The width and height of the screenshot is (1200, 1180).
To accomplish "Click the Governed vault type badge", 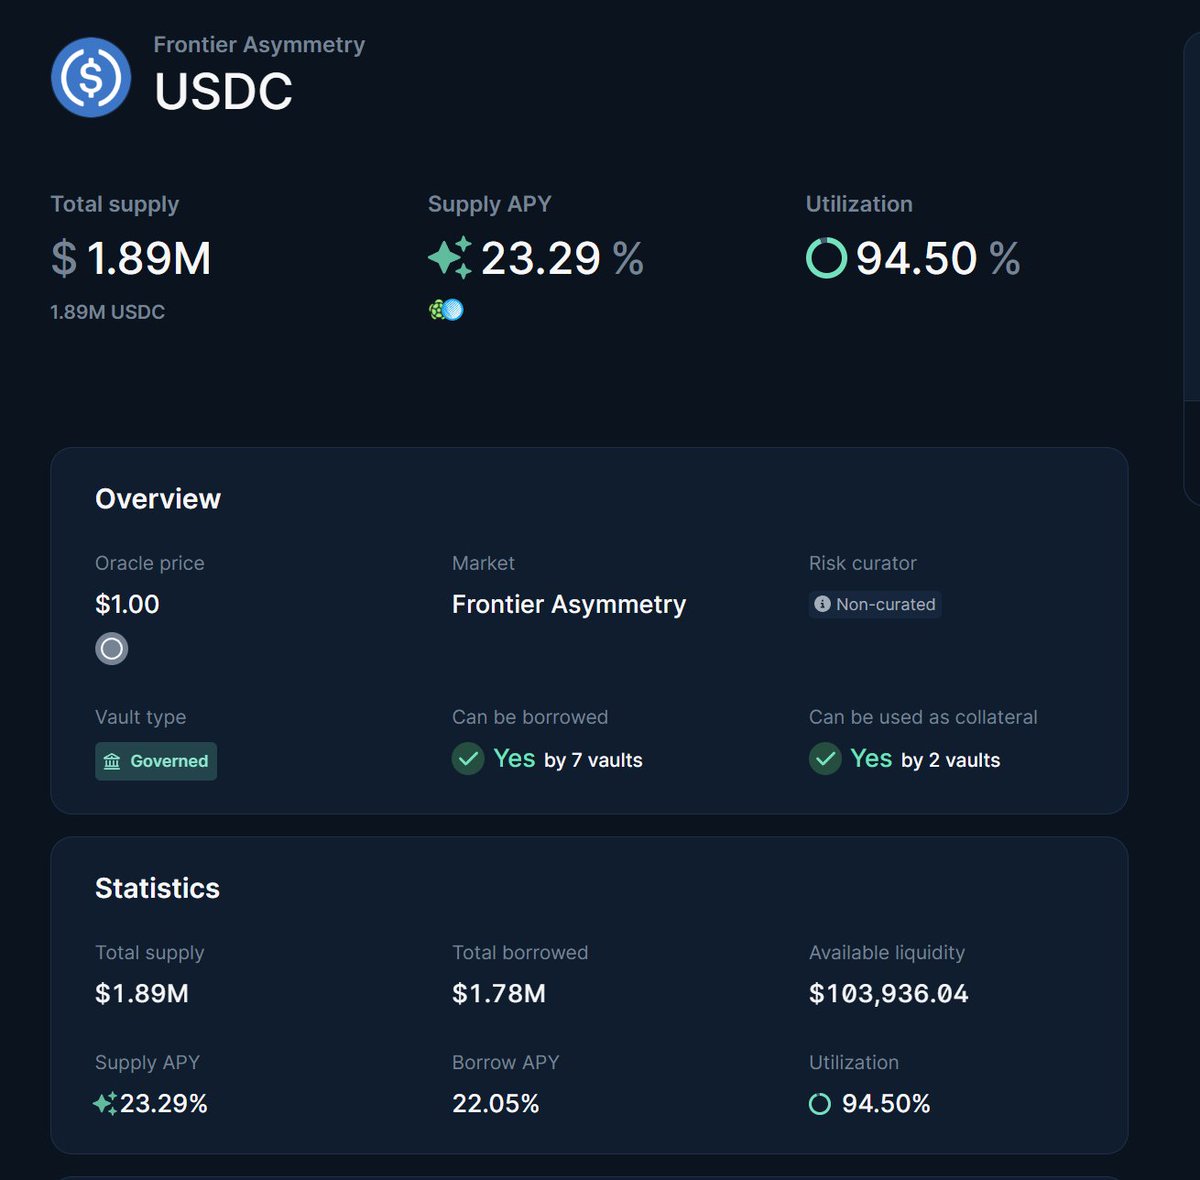I will (156, 761).
